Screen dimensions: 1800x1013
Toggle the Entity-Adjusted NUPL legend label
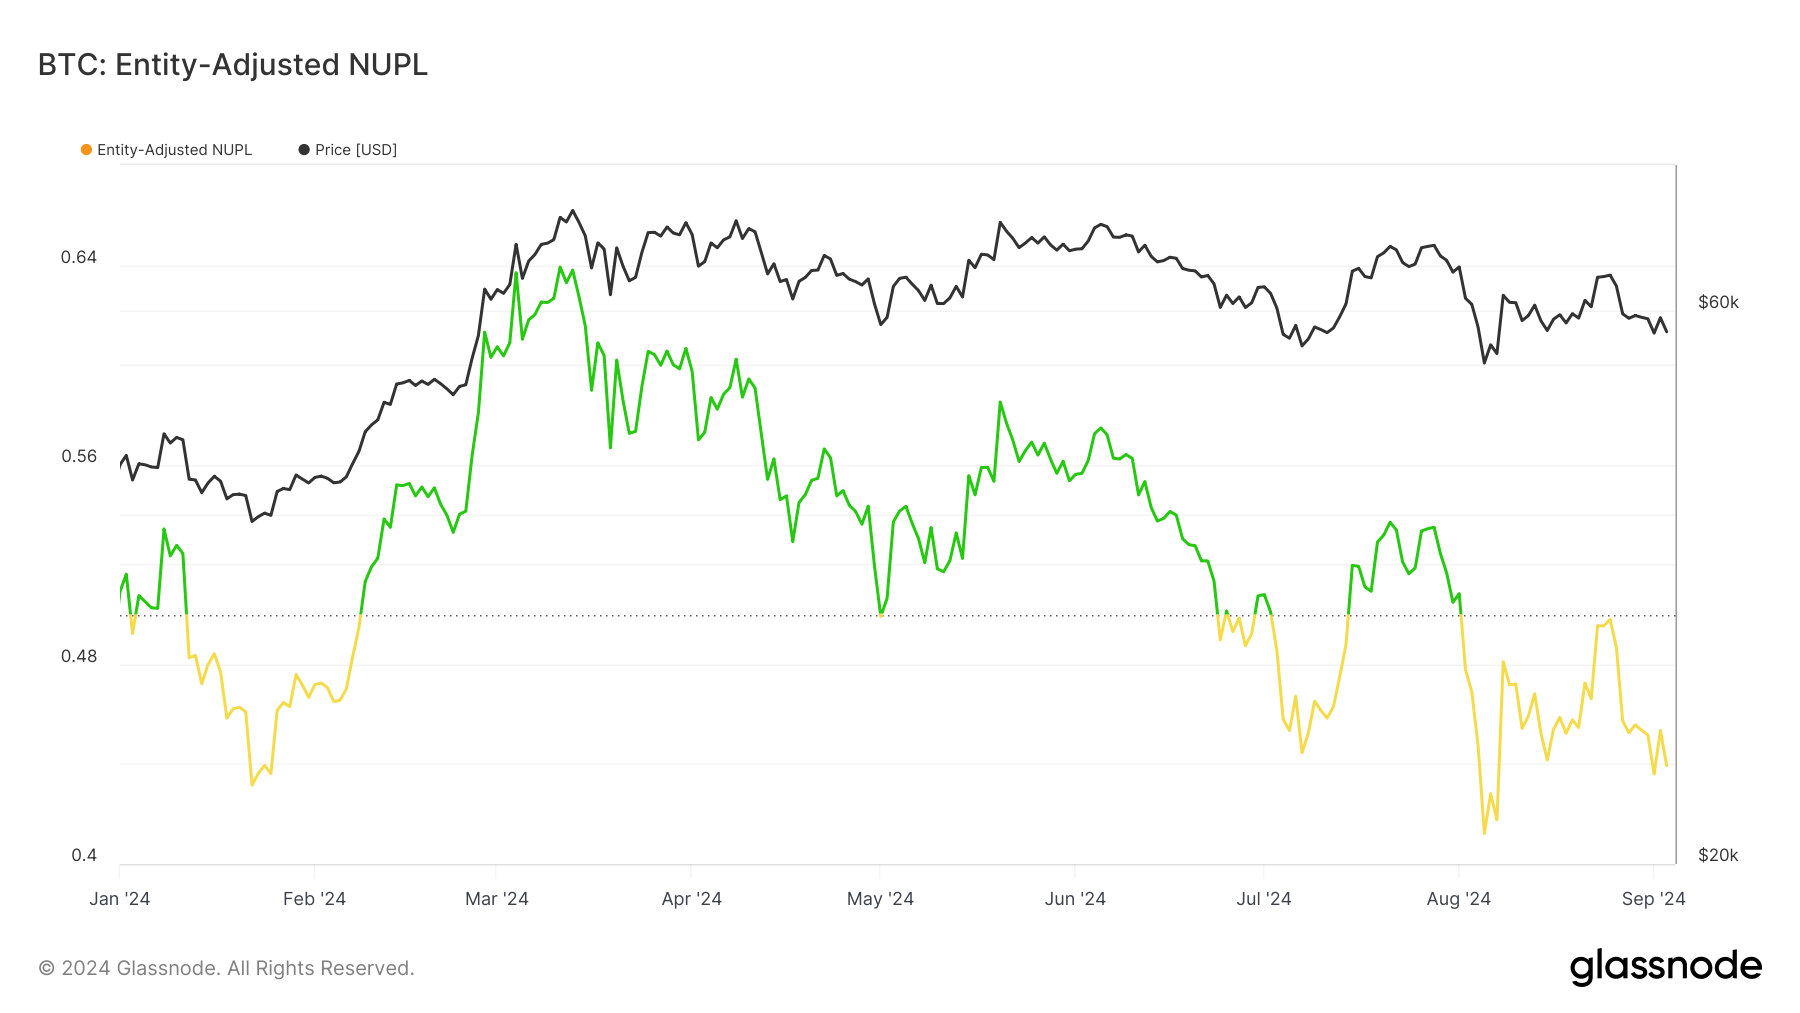coord(174,150)
